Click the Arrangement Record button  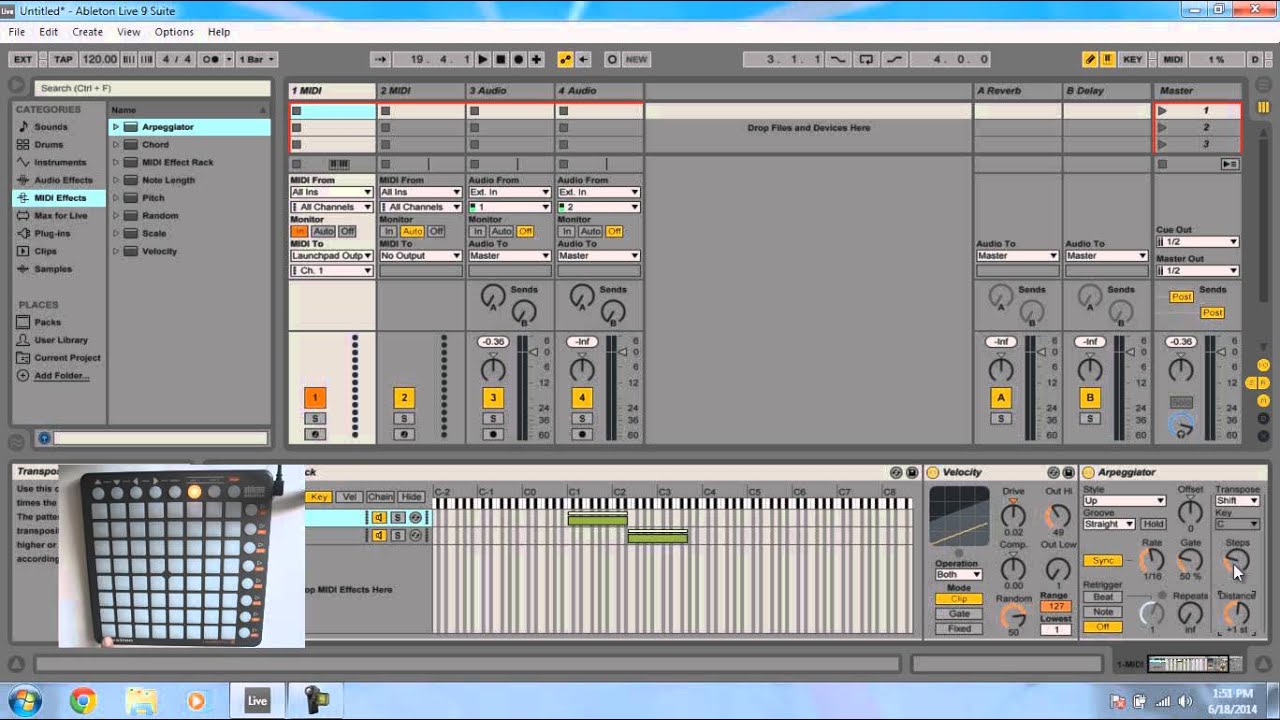(x=518, y=59)
